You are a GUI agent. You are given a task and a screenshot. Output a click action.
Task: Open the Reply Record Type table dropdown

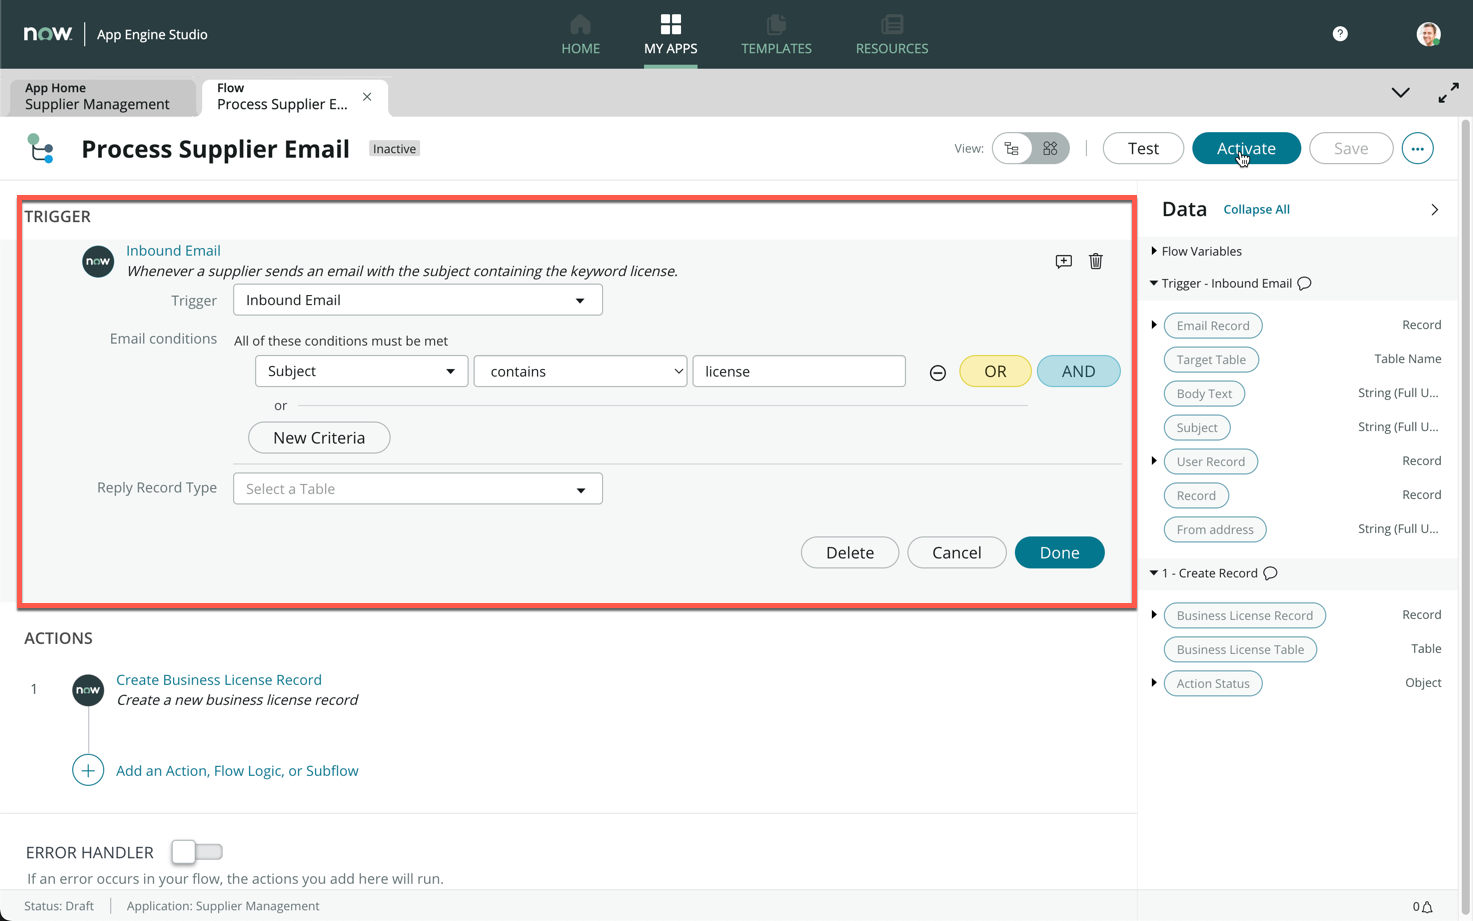pyautogui.click(x=417, y=489)
